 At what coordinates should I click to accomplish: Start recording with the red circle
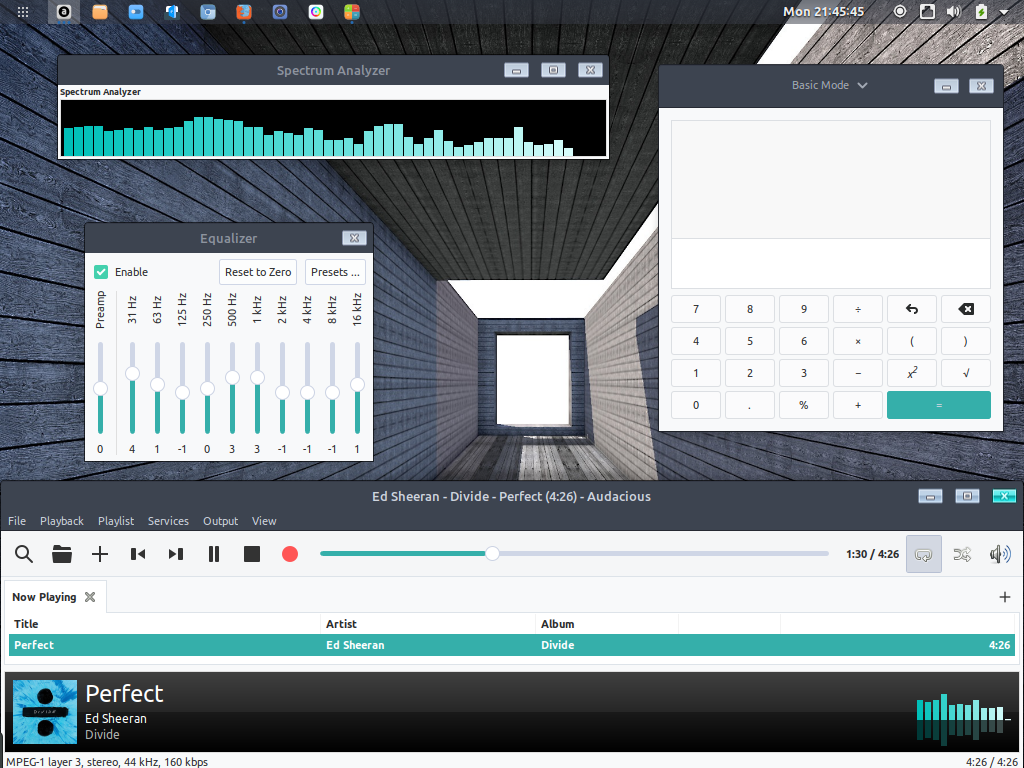point(290,554)
